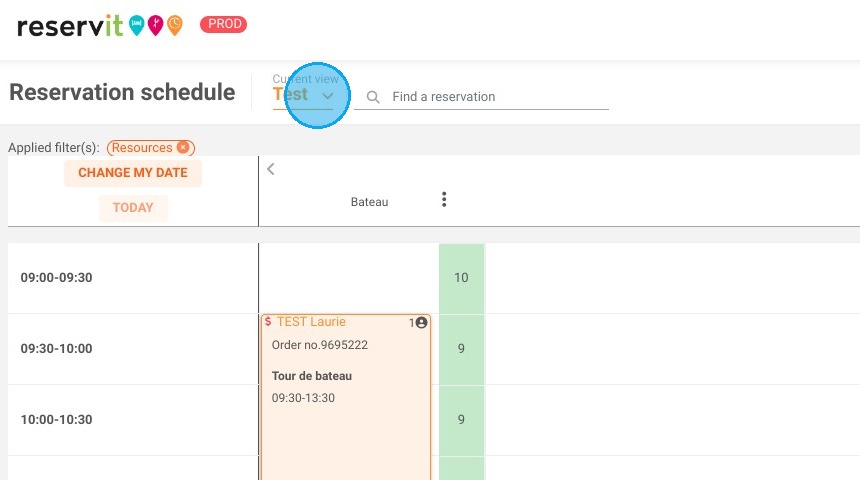Click the teal hotel pin icon
This screenshot has width=860, height=480.
pyautogui.click(x=137, y=25)
